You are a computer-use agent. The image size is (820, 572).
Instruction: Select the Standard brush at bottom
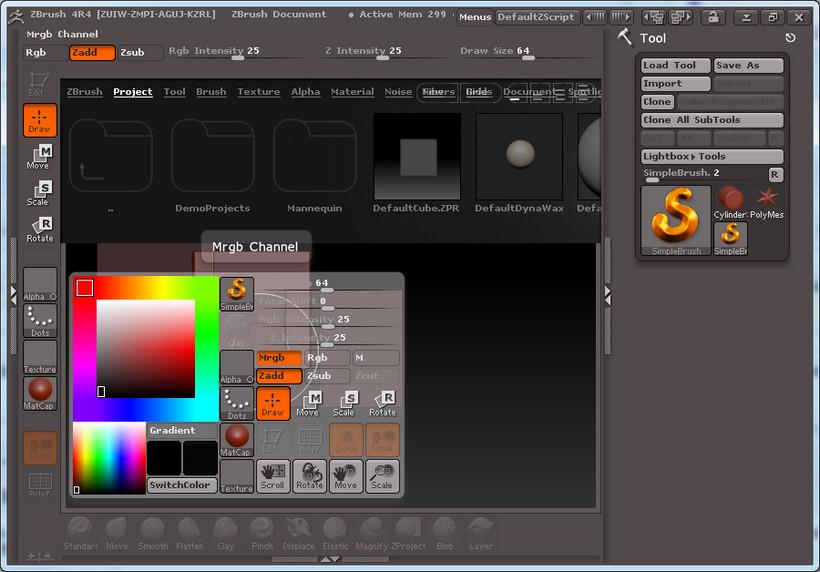point(80,533)
